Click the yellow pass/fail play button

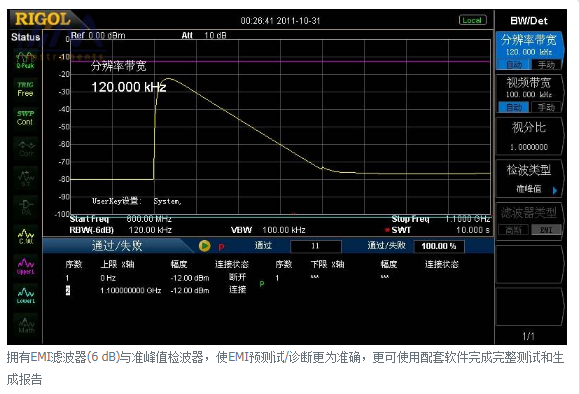click(x=204, y=246)
